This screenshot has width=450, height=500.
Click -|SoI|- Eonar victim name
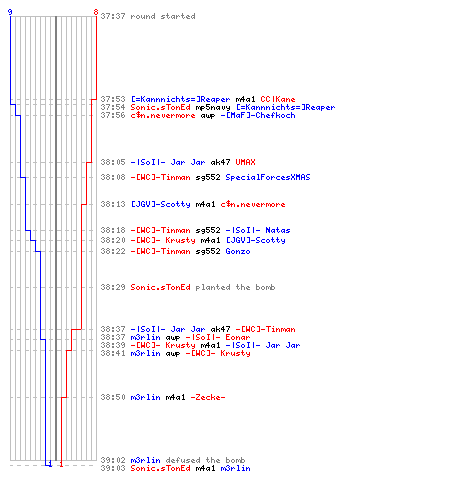(218, 337)
